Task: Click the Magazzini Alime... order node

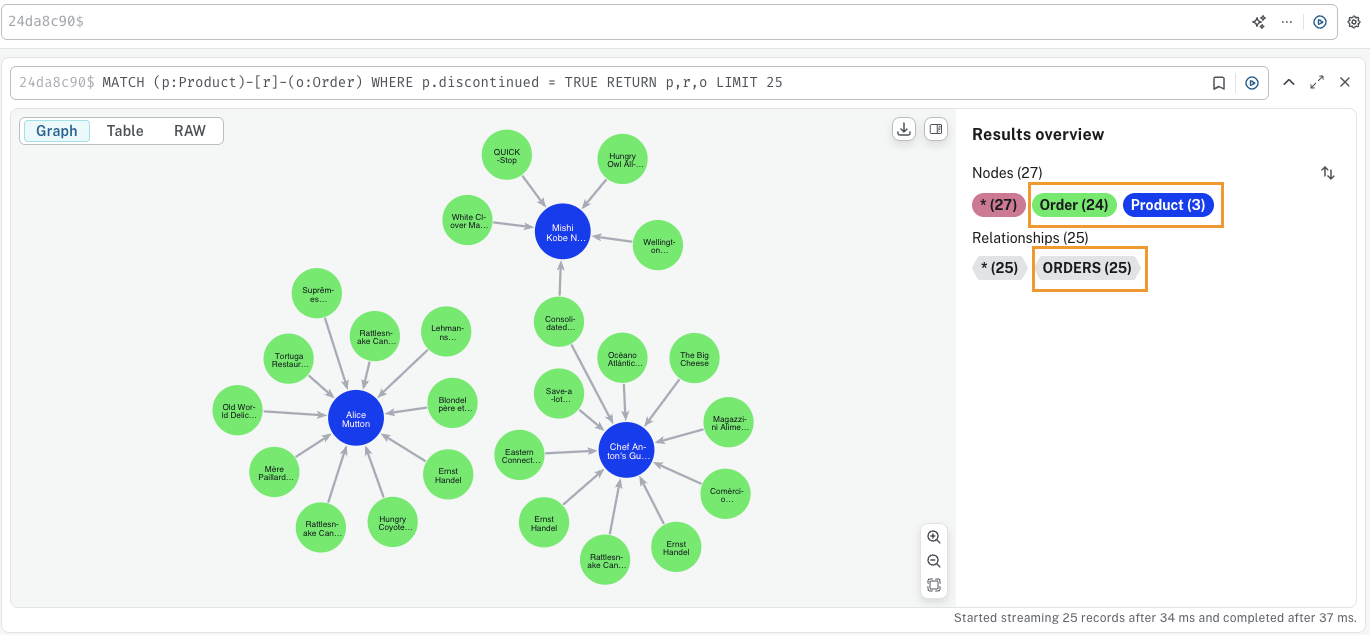Action: (x=728, y=423)
